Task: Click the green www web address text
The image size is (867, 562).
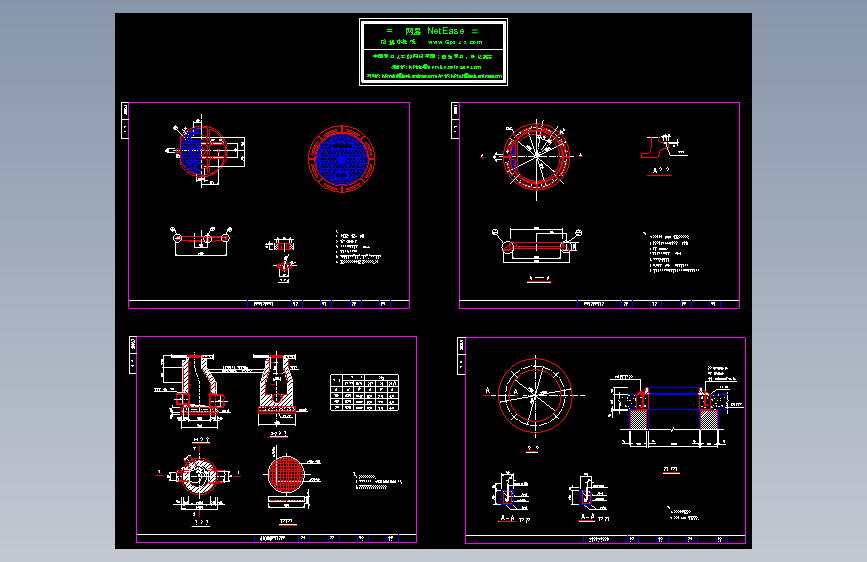Action: (455, 42)
